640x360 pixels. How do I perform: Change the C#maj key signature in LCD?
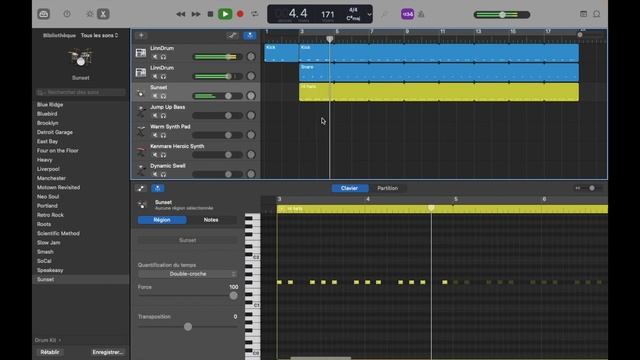click(x=353, y=18)
